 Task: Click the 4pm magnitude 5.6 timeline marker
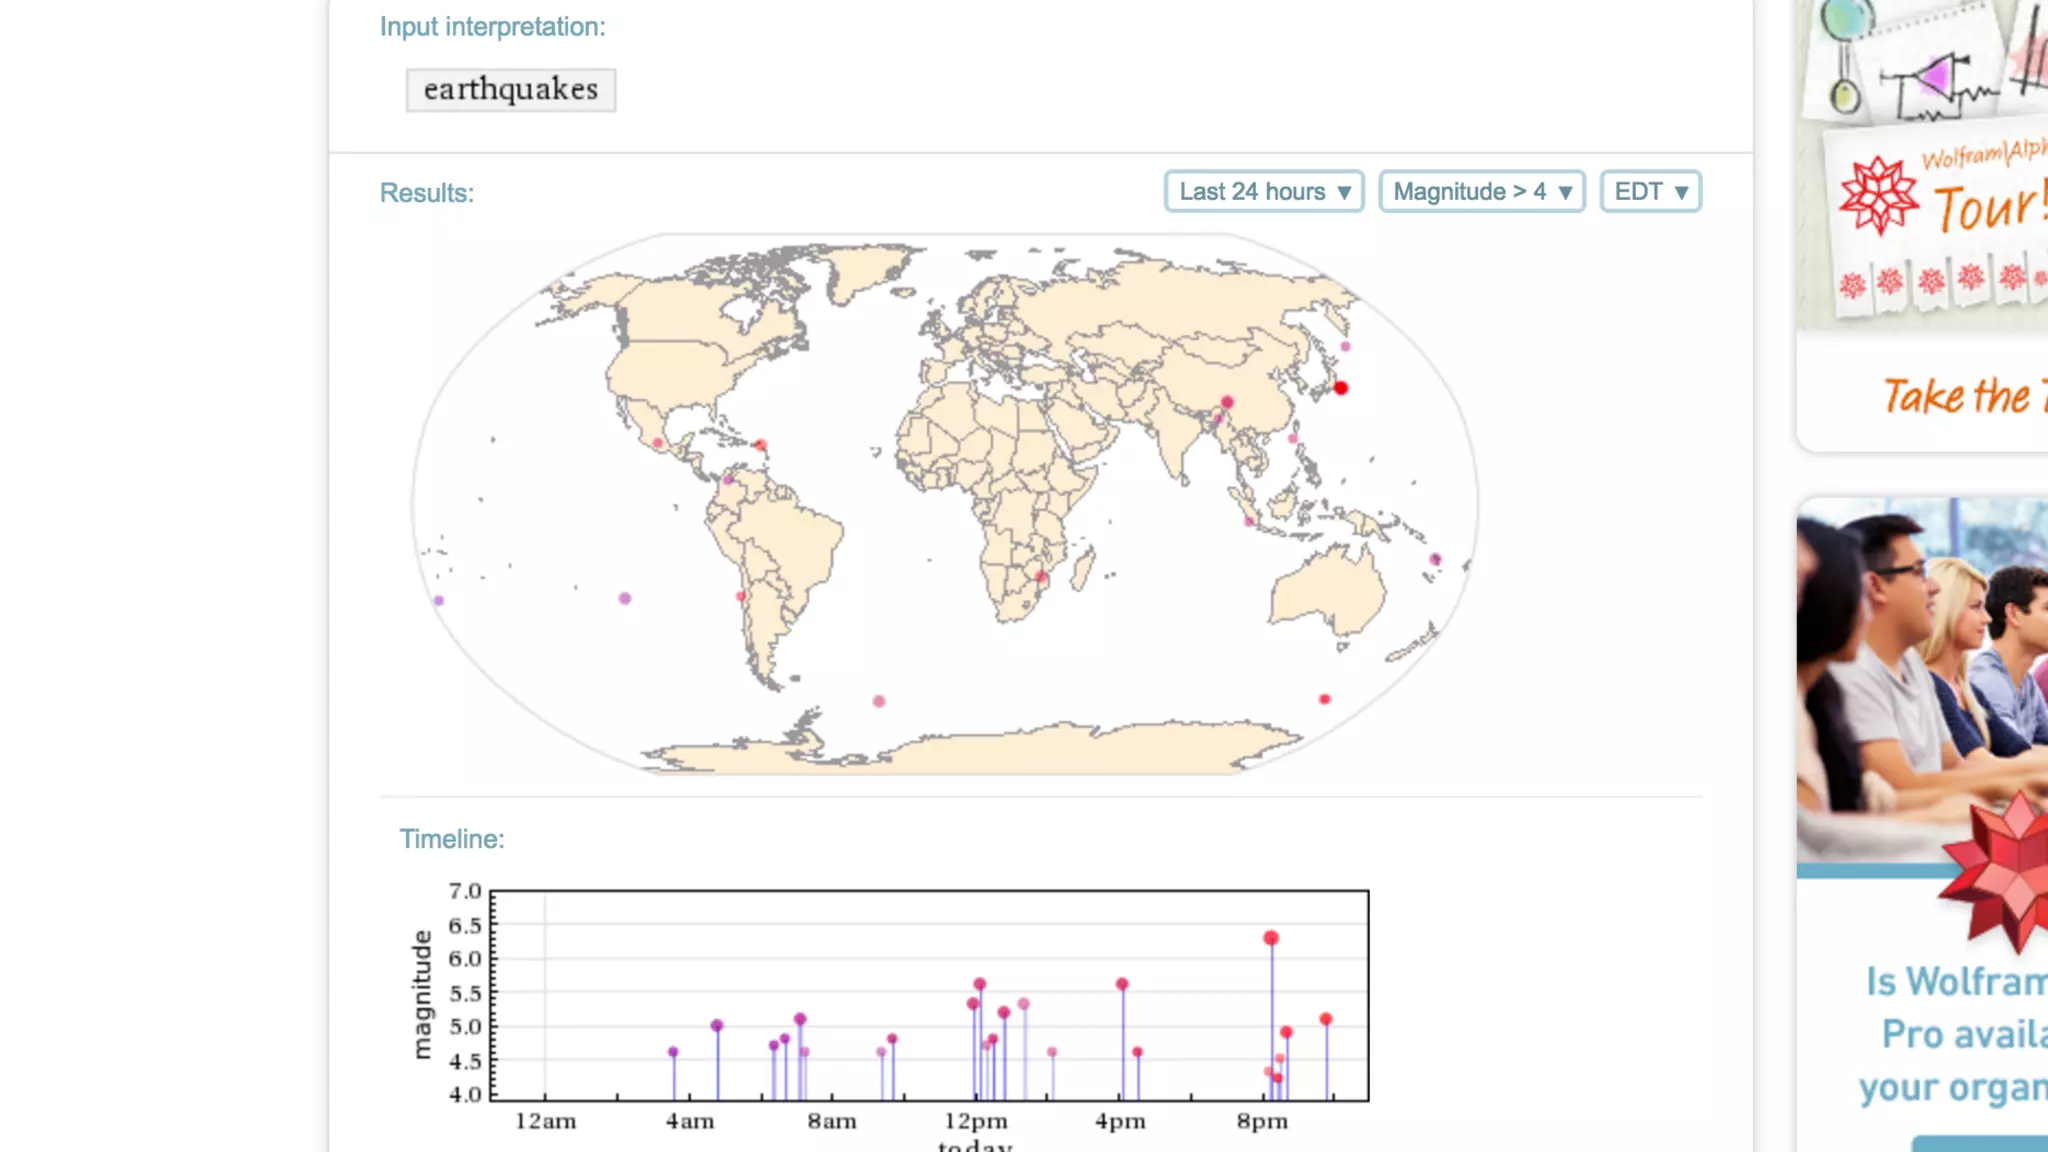pyautogui.click(x=1122, y=984)
